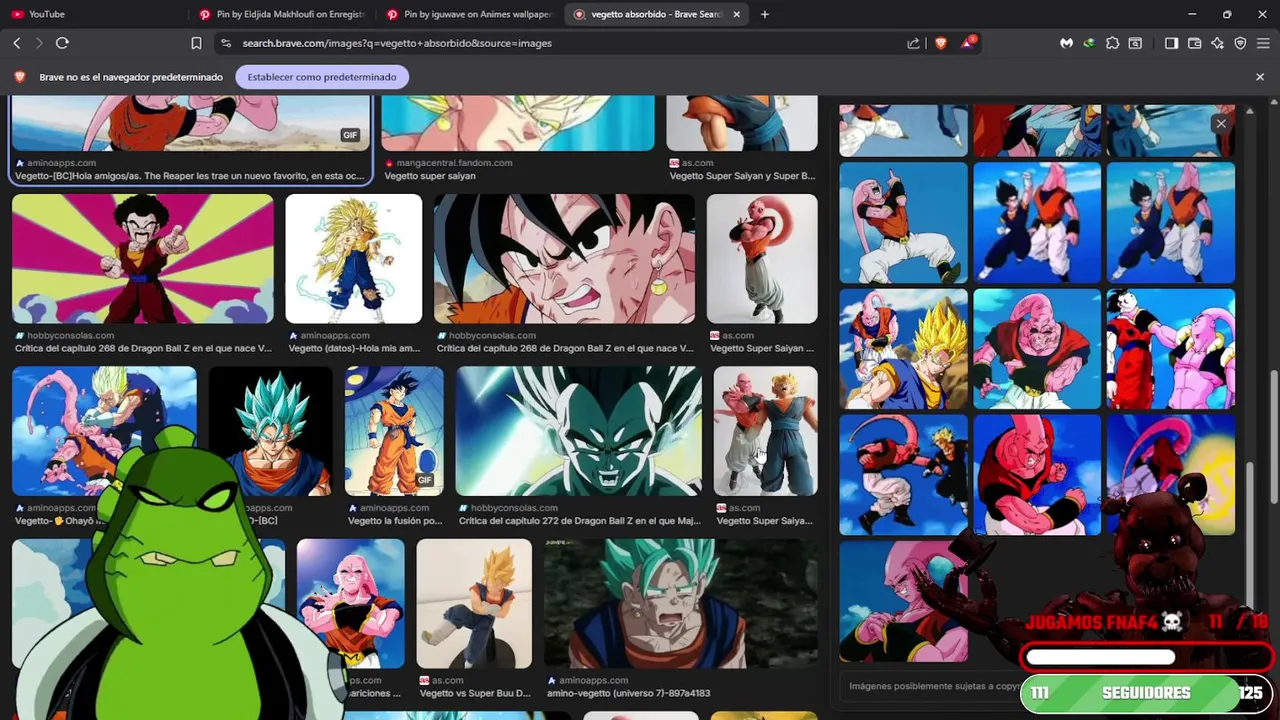
Task: Toggle the browser sidebar panel
Action: click(1172, 43)
